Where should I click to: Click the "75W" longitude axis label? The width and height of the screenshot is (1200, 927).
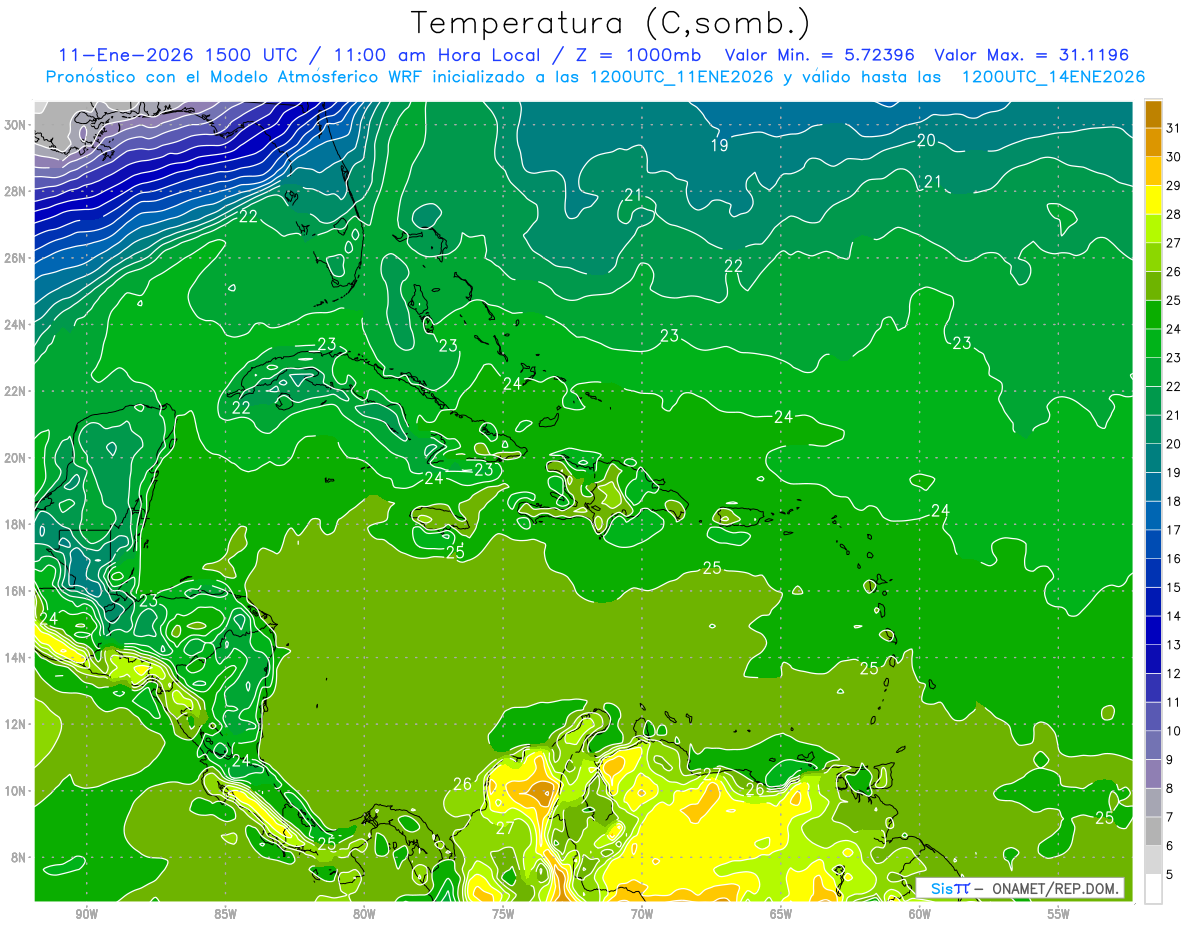point(503,914)
